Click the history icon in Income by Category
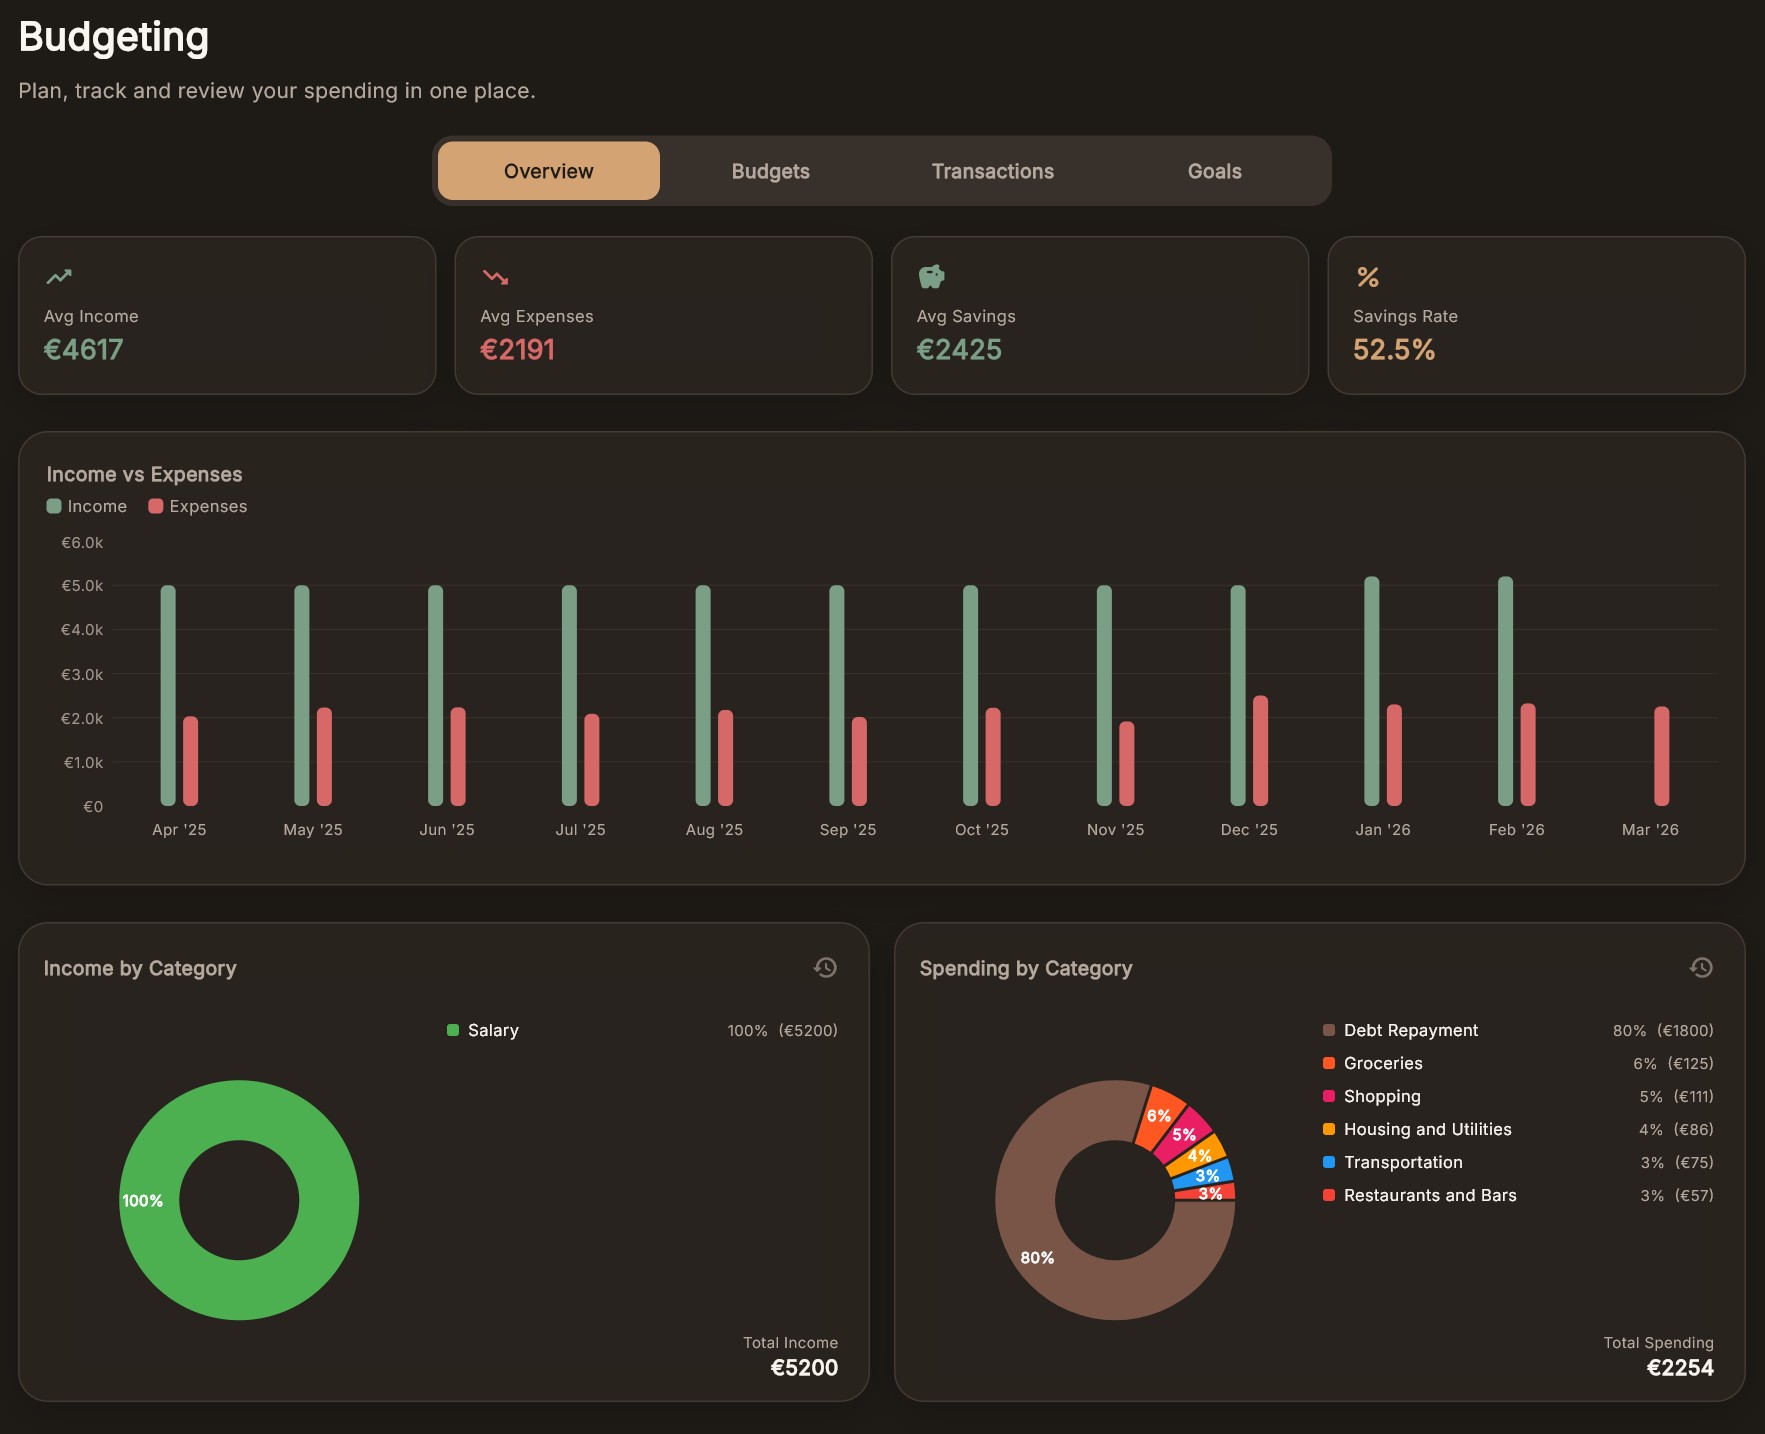This screenshot has width=1765, height=1434. coord(825,967)
